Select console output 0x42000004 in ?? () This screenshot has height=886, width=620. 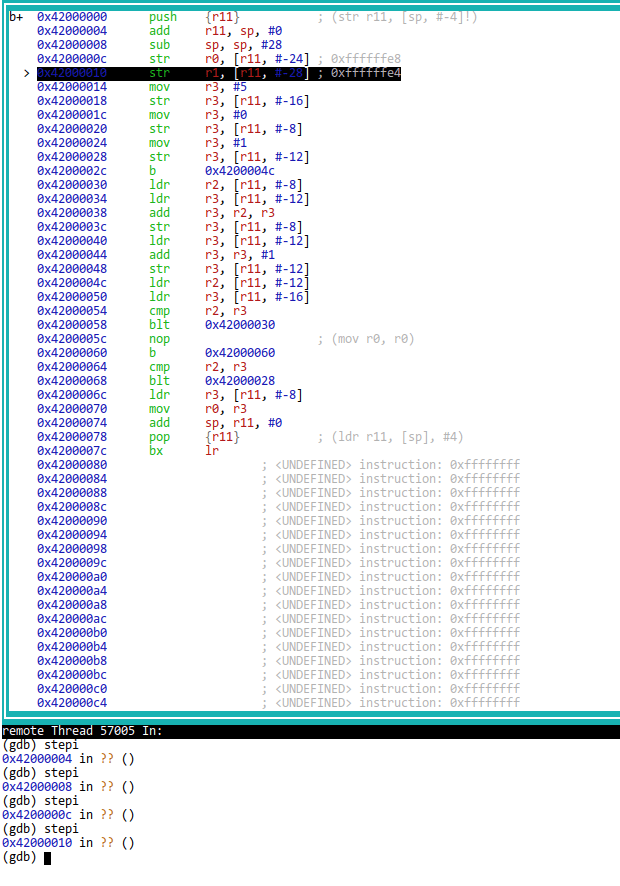[x=68, y=759]
